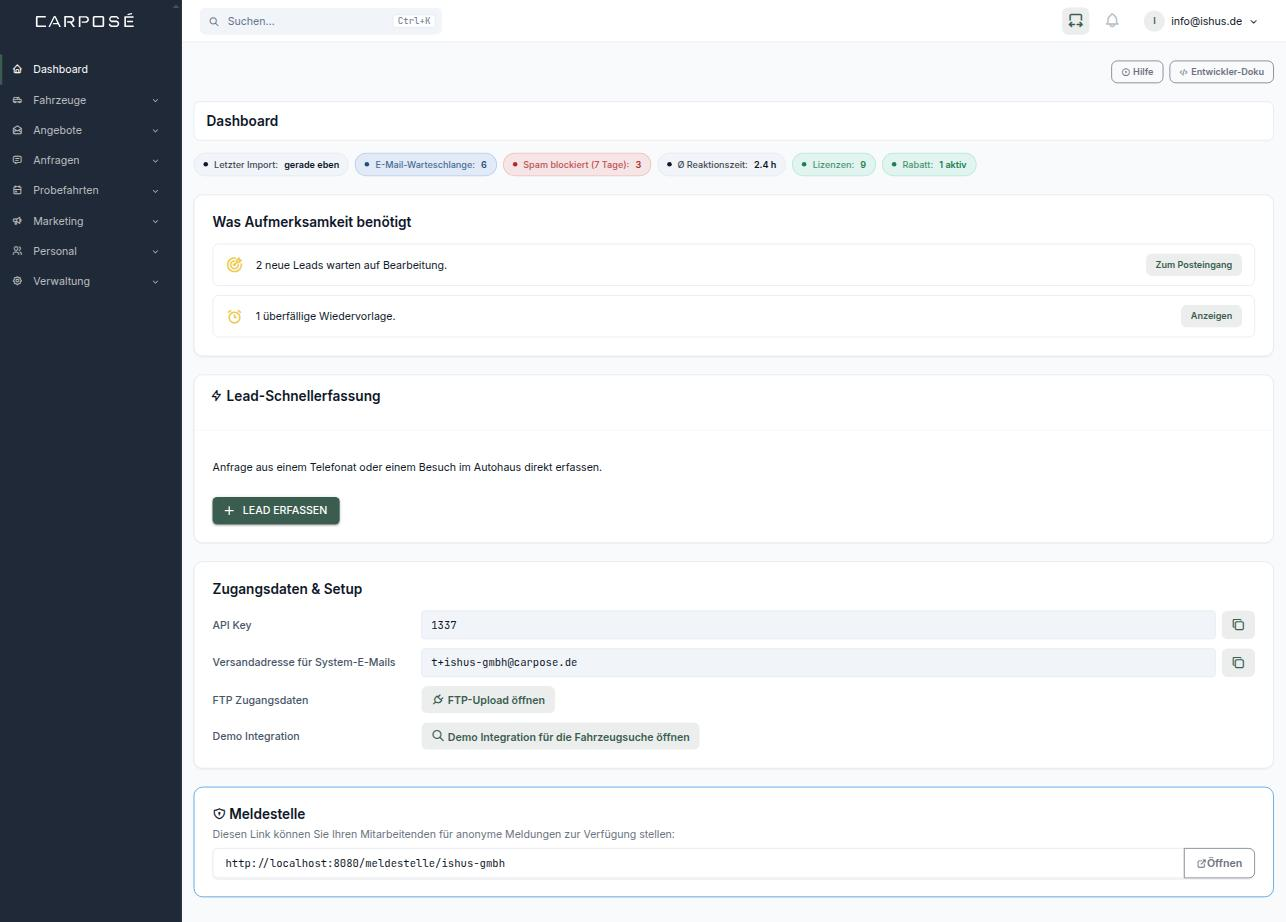Screen dimensions: 1286x922
Task: Copy the Versandadresse e-mail address
Action: coord(1238,662)
